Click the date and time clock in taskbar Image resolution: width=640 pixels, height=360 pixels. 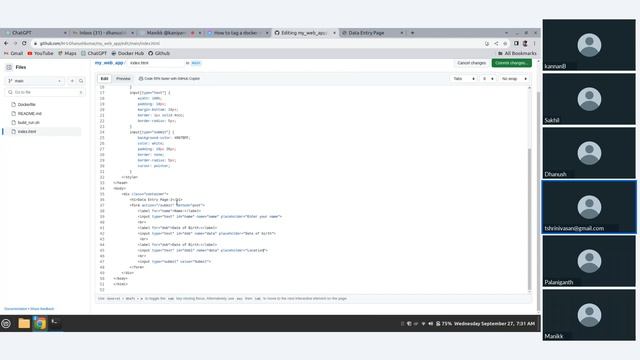(494, 324)
